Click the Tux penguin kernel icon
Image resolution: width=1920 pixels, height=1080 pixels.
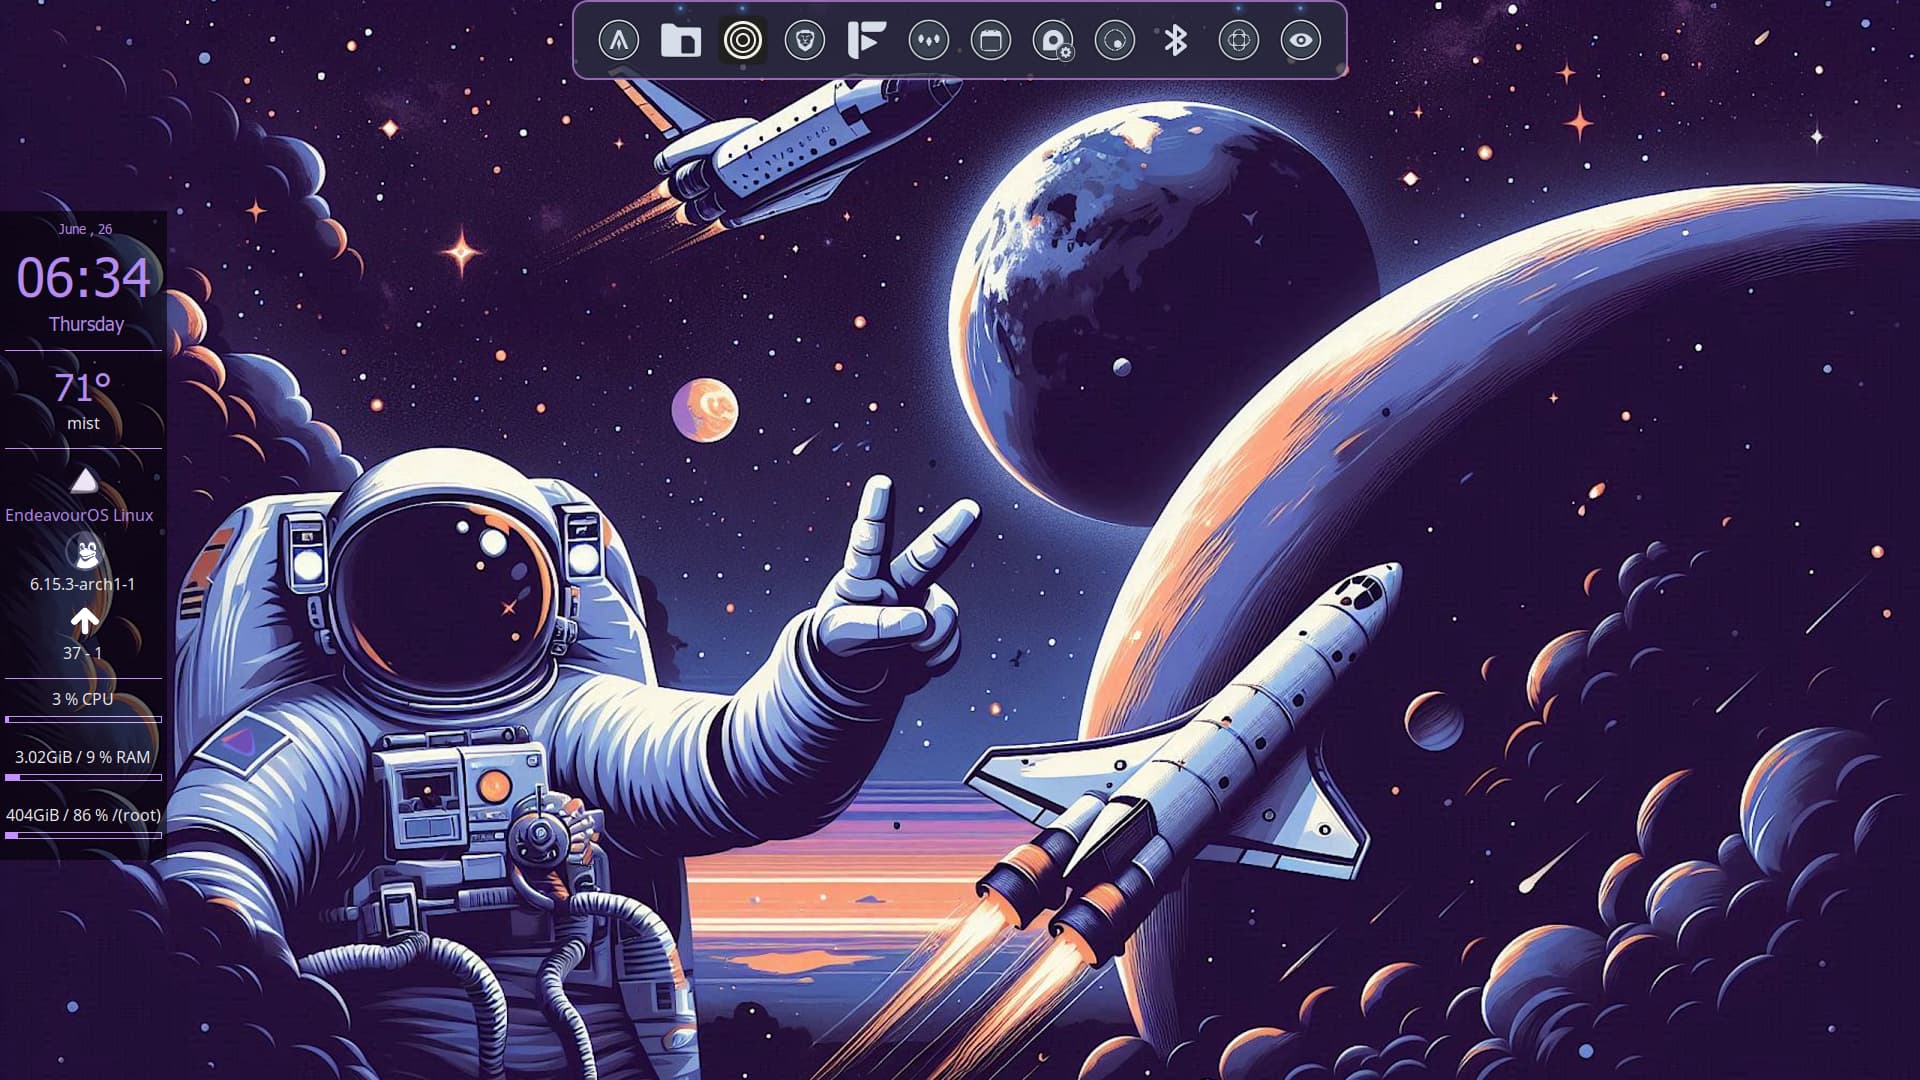(x=86, y=552)
